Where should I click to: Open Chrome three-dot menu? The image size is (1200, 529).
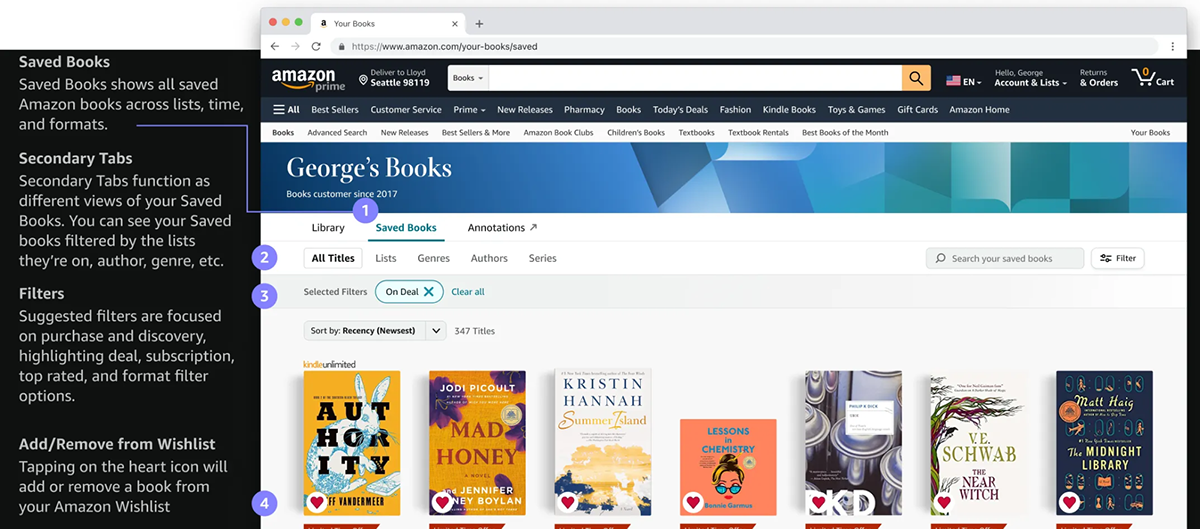(1173, 46)
